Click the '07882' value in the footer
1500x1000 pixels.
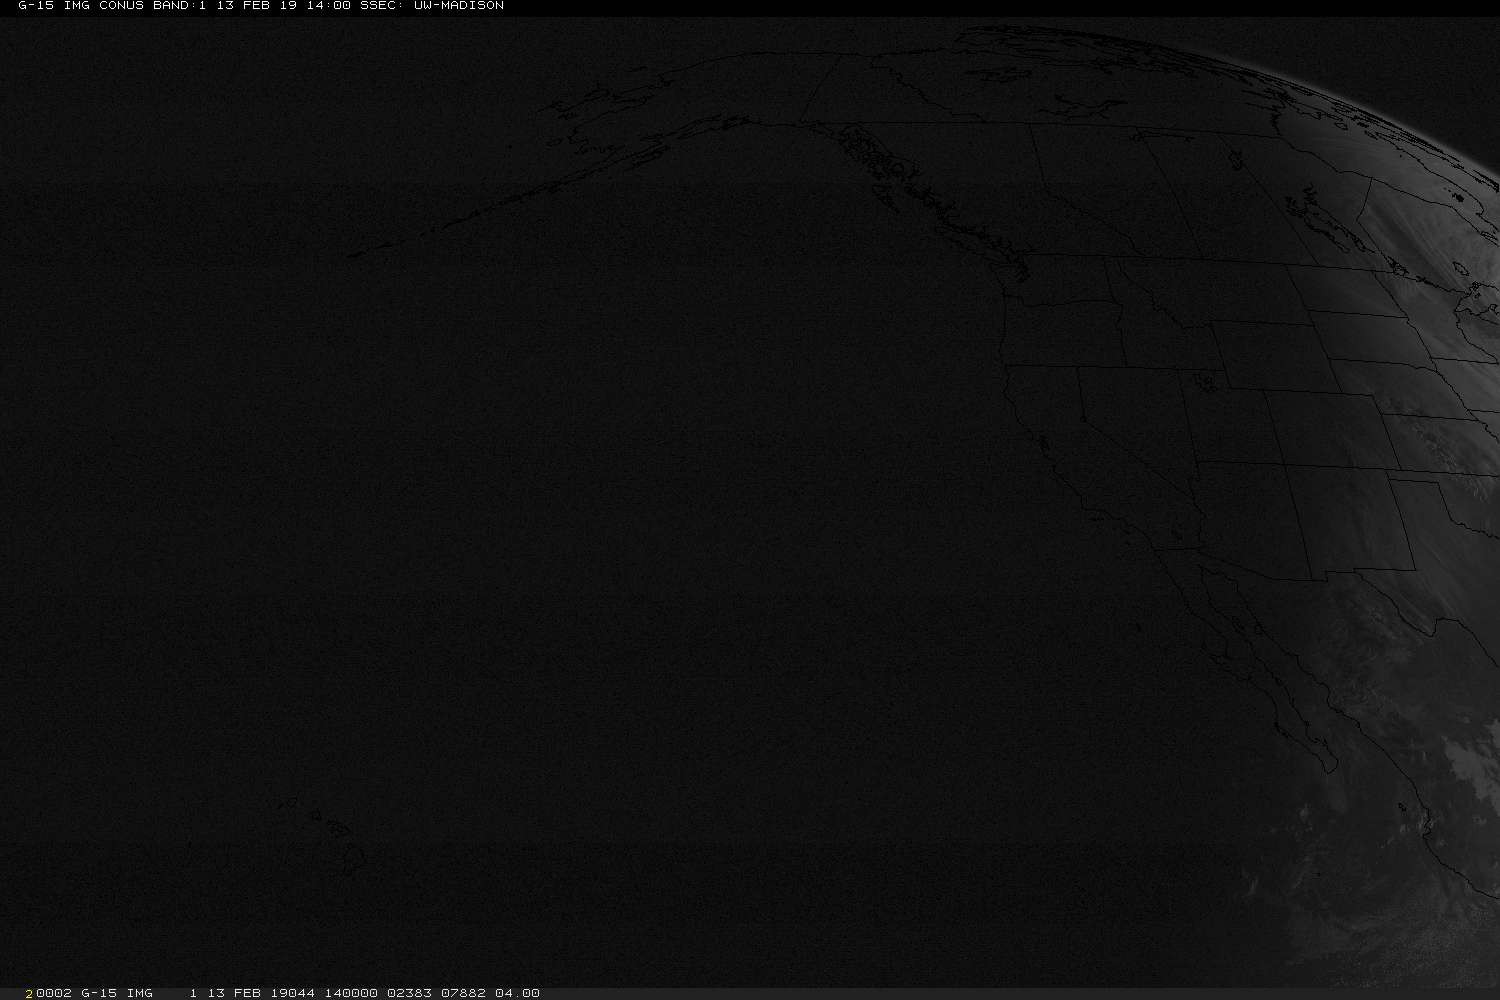pos(463,993)
